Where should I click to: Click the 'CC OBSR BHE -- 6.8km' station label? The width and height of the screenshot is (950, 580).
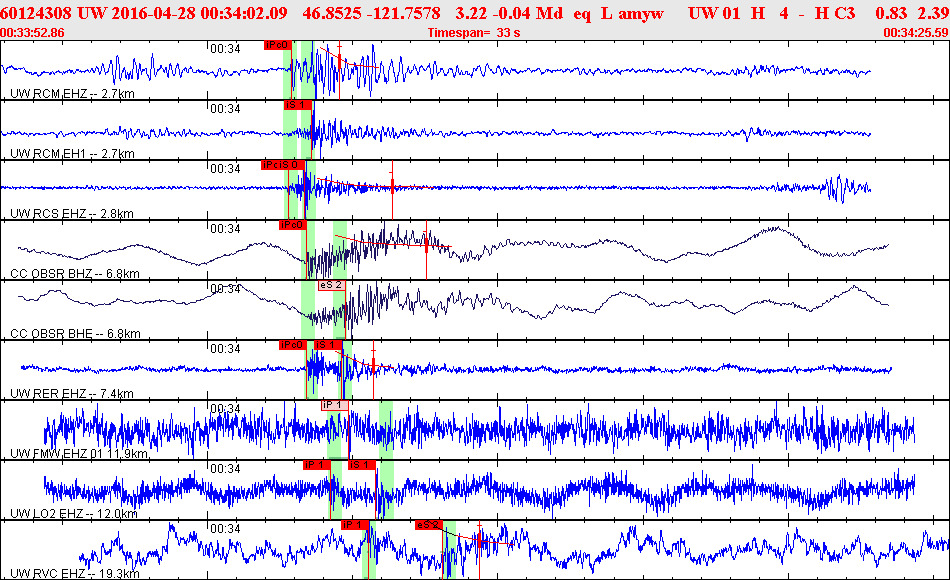point(76,334)
